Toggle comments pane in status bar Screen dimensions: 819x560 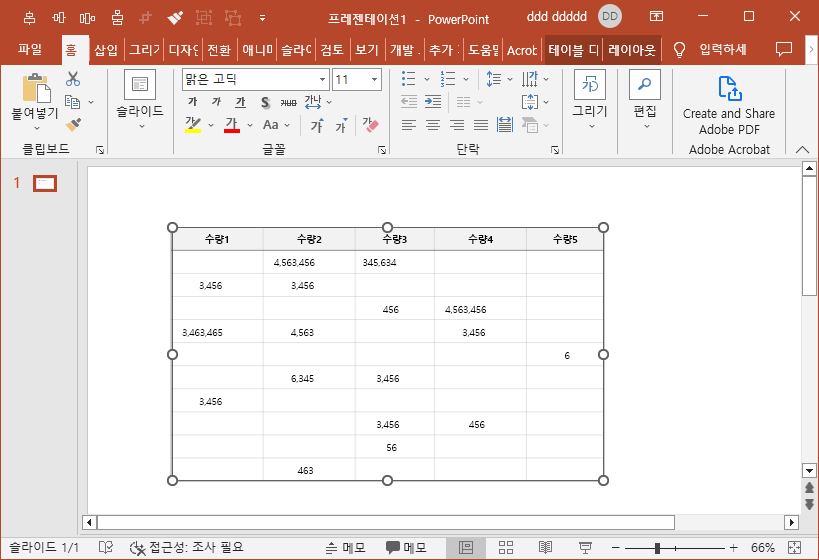tap(406, 547)
